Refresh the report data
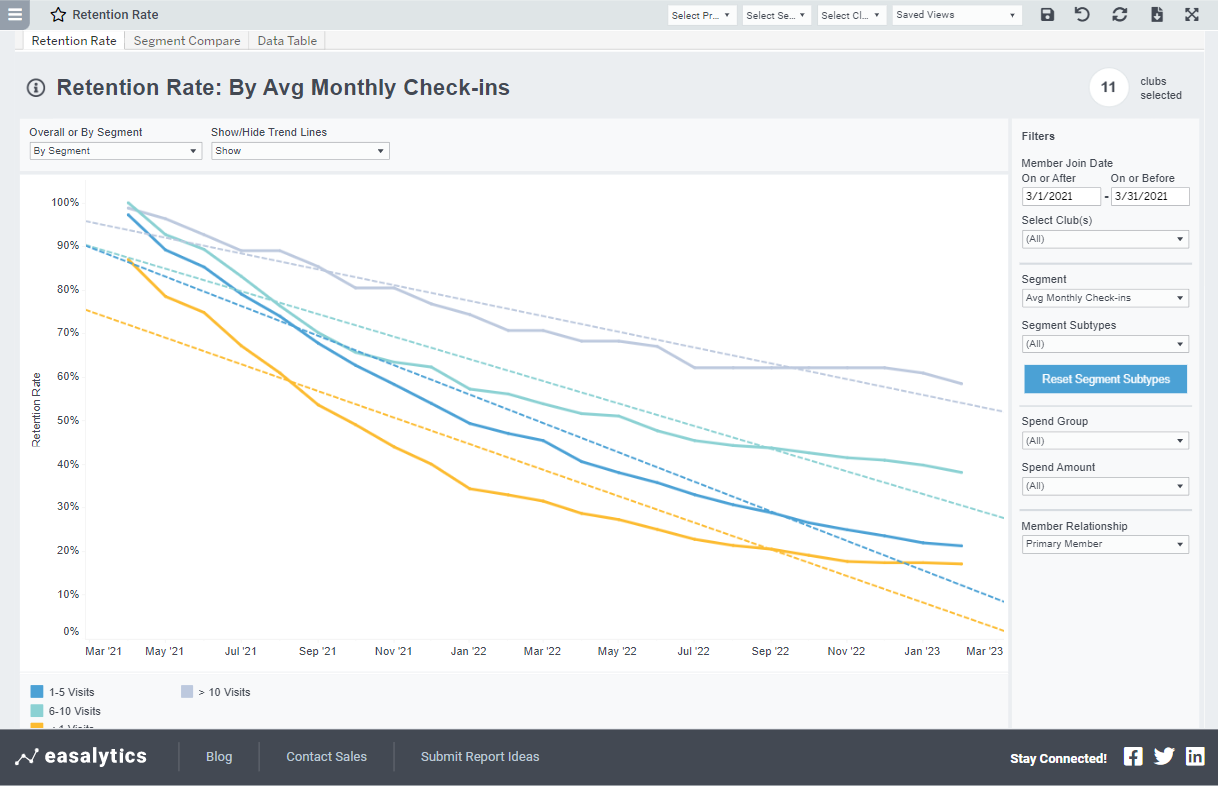 click(x=1119, y=14)
